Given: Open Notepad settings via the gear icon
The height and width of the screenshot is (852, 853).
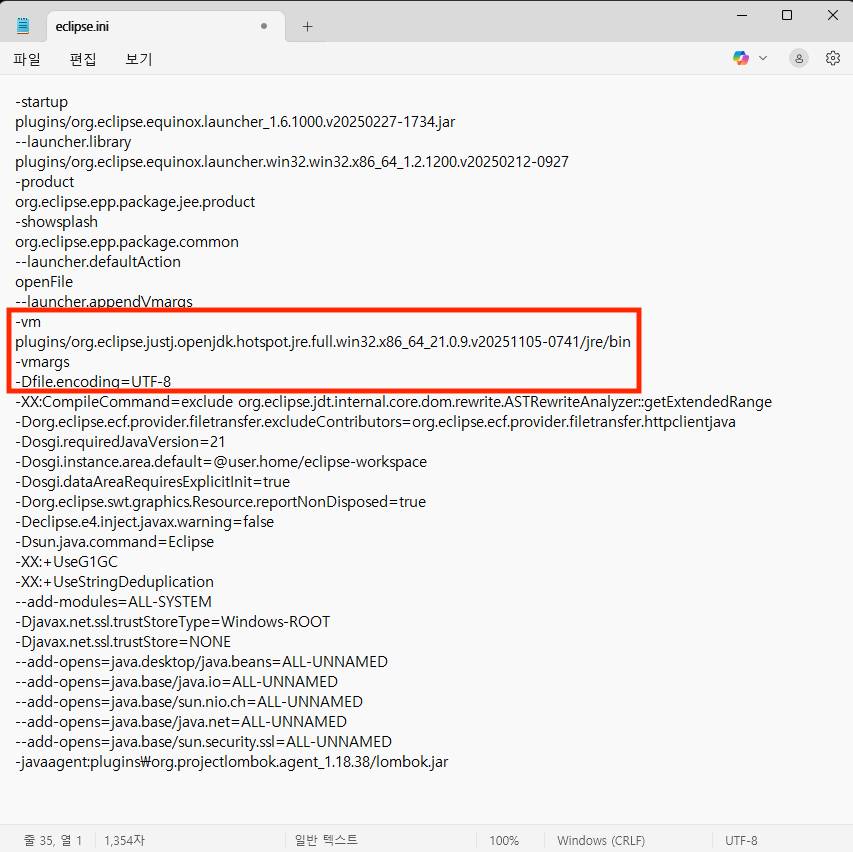Looking at the screenshot, I should 833,58.
